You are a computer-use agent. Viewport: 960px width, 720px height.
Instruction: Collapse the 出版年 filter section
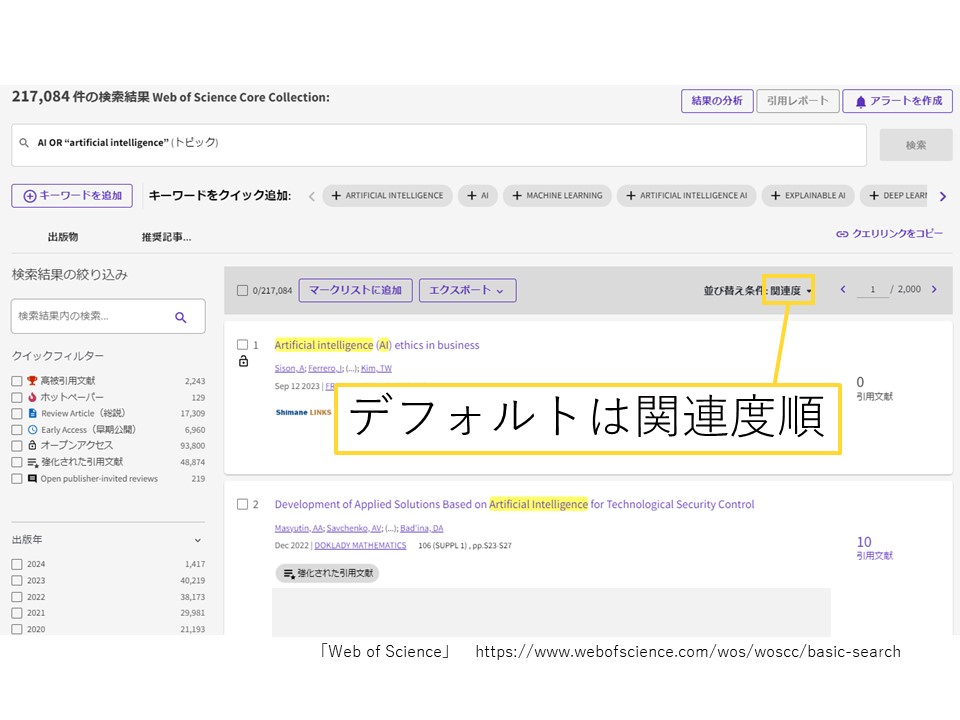tap(198, 540)
